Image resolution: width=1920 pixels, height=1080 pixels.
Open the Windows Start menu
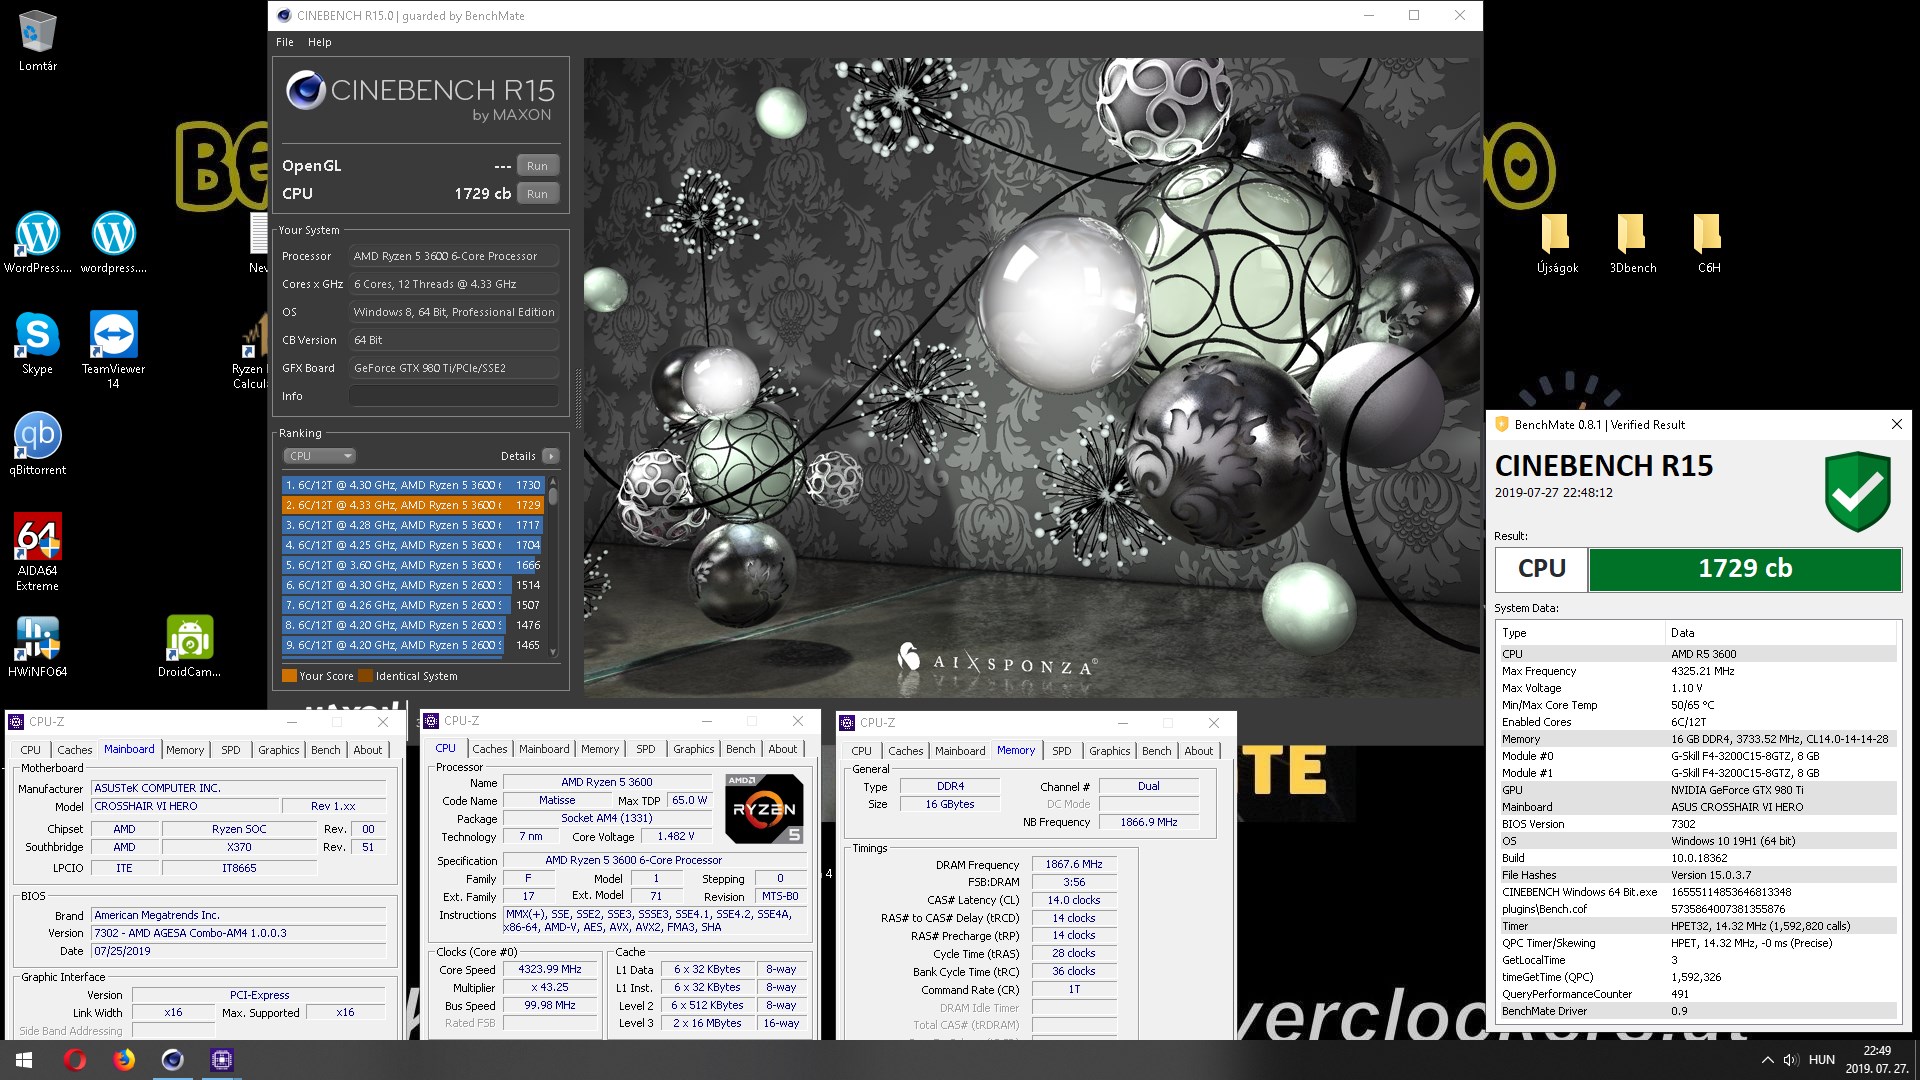(24, 1060)
